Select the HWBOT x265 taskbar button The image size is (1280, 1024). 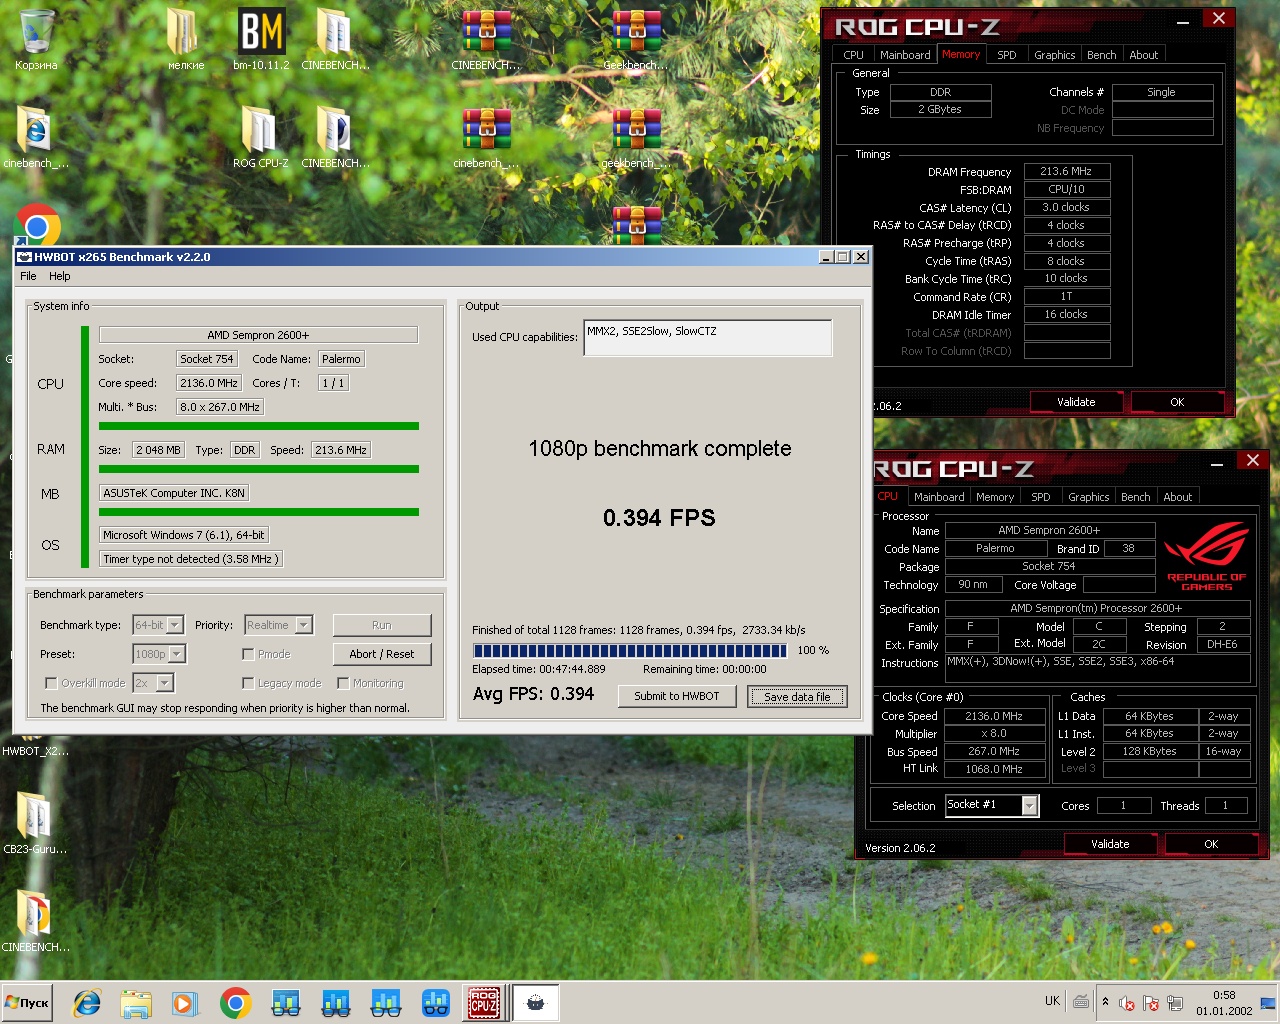[535, 1003]
